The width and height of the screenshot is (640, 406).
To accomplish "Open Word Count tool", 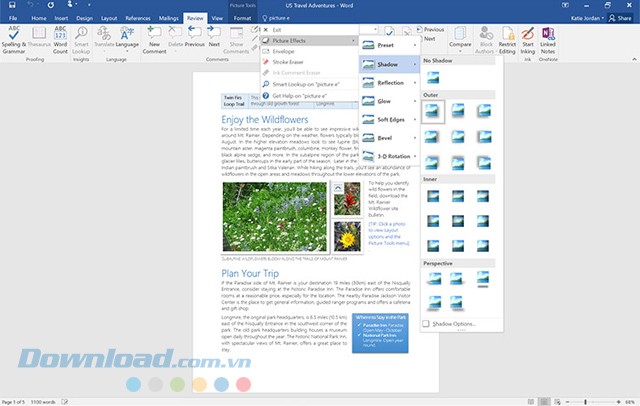I will click(60, 40).
